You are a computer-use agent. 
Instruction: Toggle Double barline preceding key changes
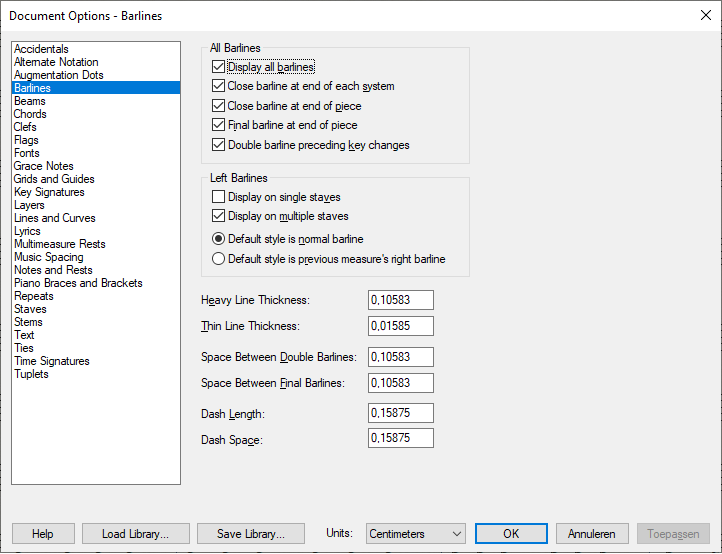click(x=219, y=145)
